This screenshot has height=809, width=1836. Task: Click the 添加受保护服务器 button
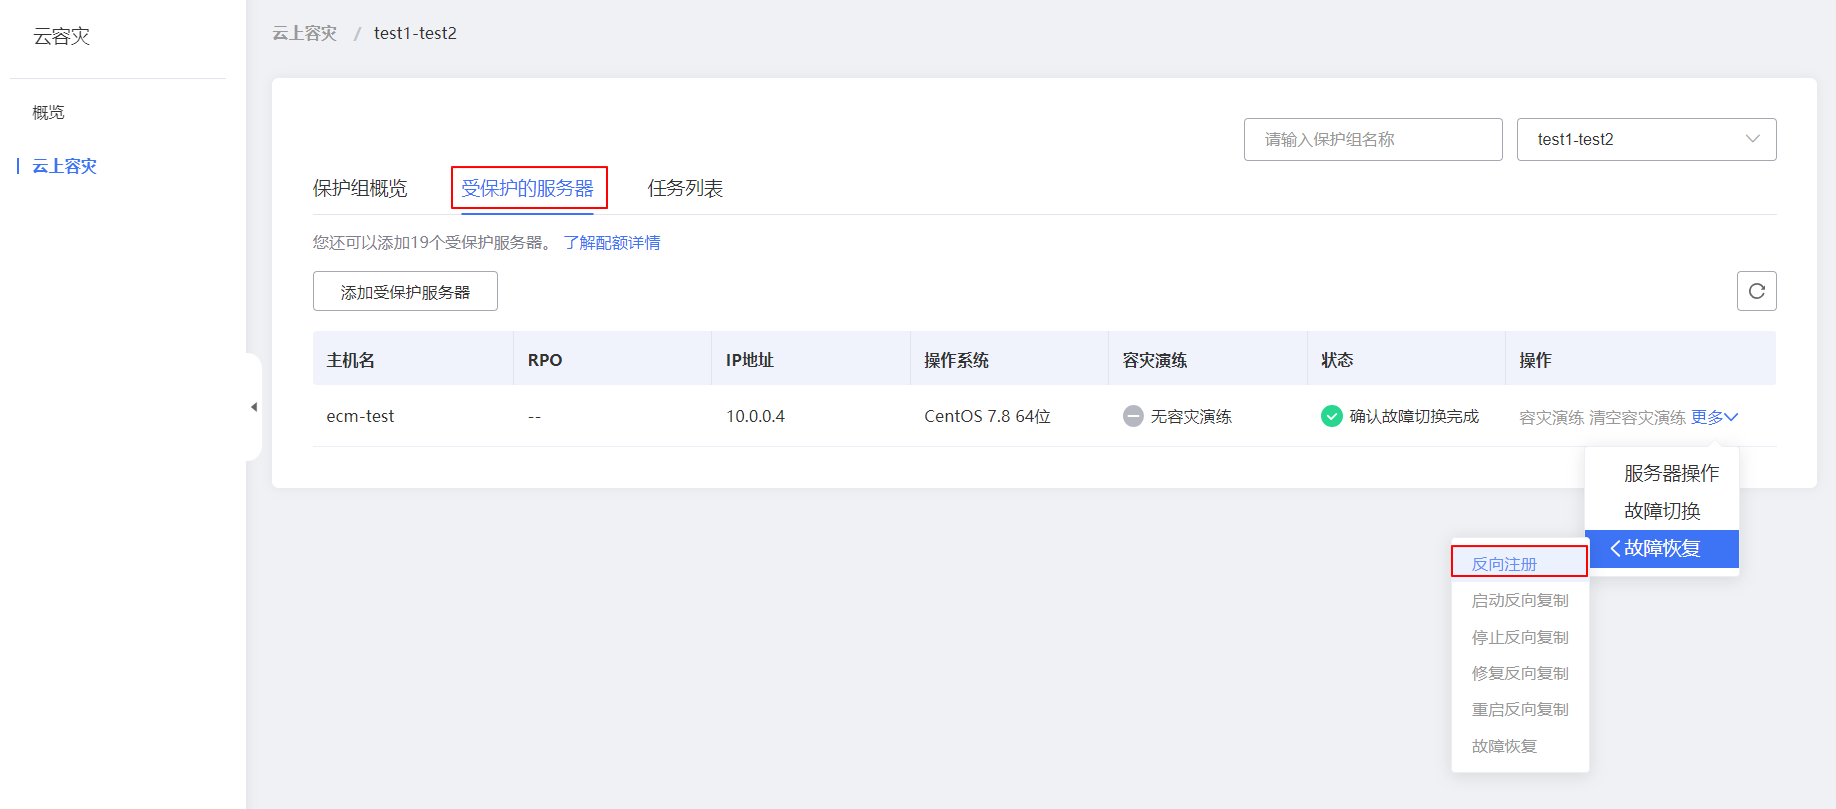coord(405,292)
